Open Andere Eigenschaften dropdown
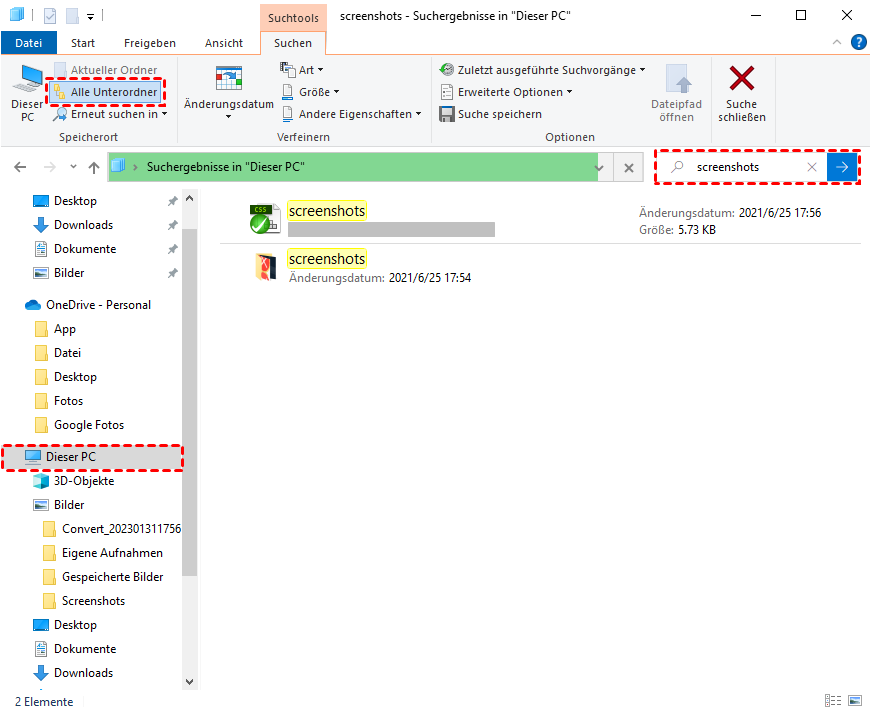 [x=352, y=114]
